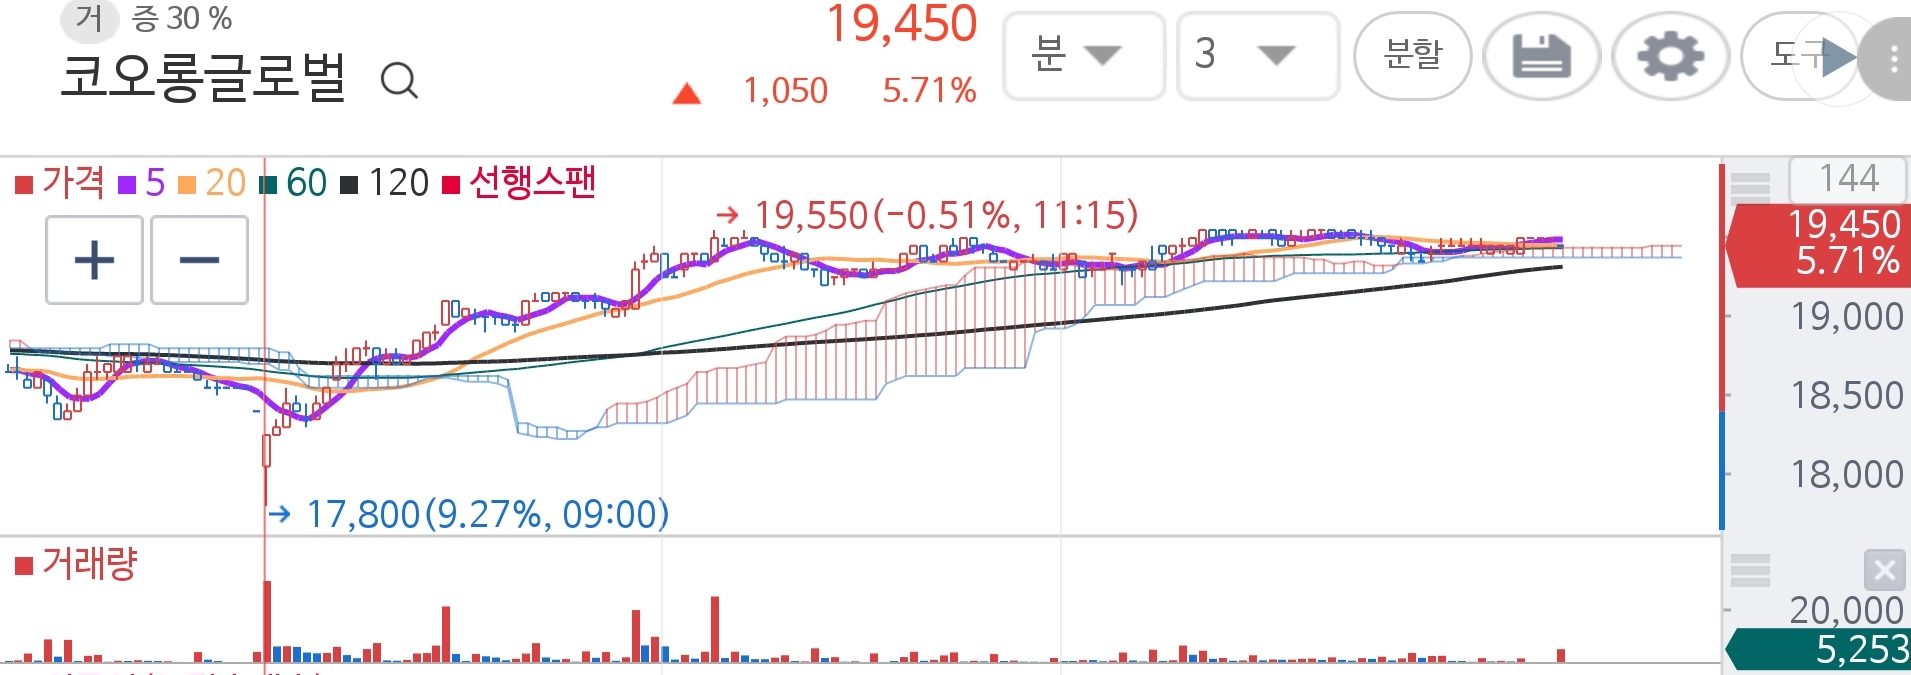The width and height of the screenshot is (1911, 675).
Task: Tap the 분할 split button
Action: point(1413,56)
